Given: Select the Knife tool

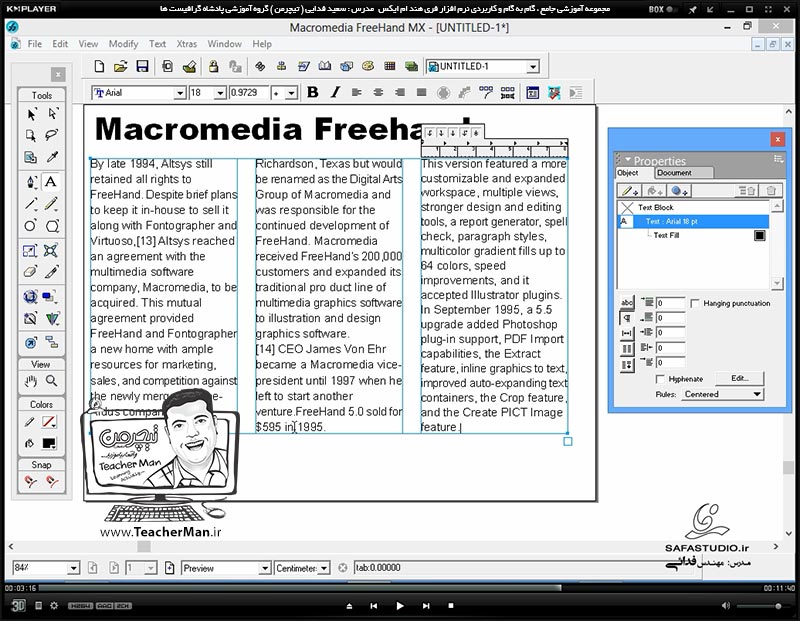Looking at the screenshot, I should pos(52,271).
